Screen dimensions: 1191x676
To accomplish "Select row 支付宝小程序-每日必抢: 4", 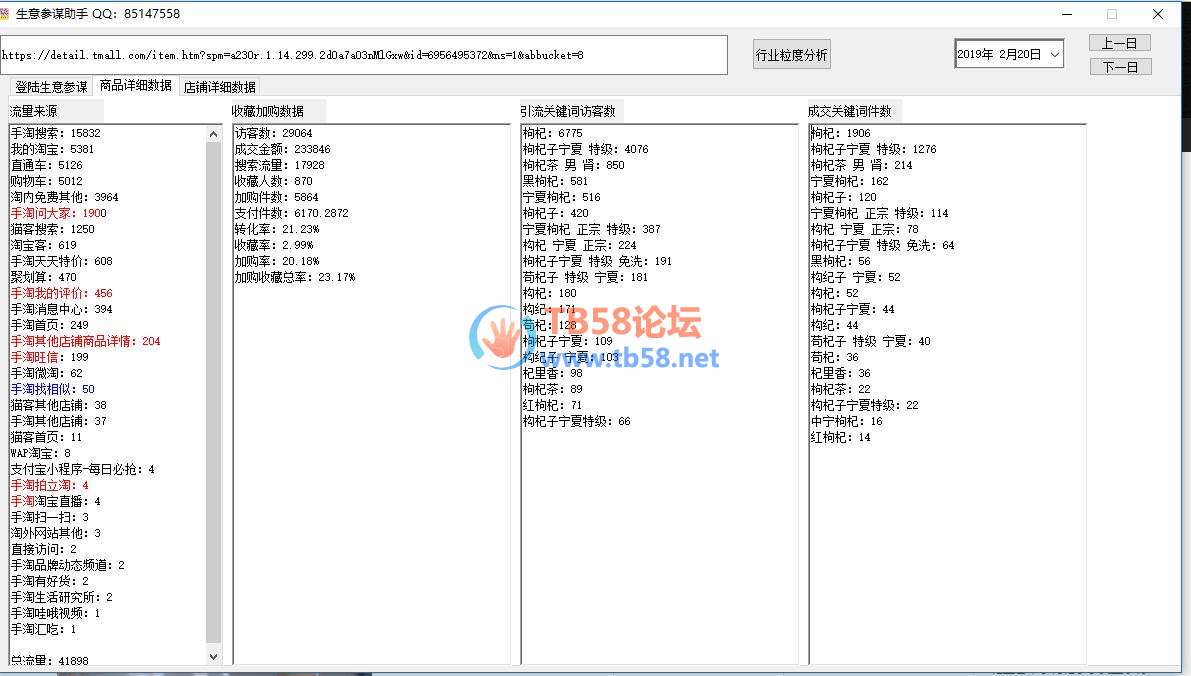I will click(x=83, y=469).
